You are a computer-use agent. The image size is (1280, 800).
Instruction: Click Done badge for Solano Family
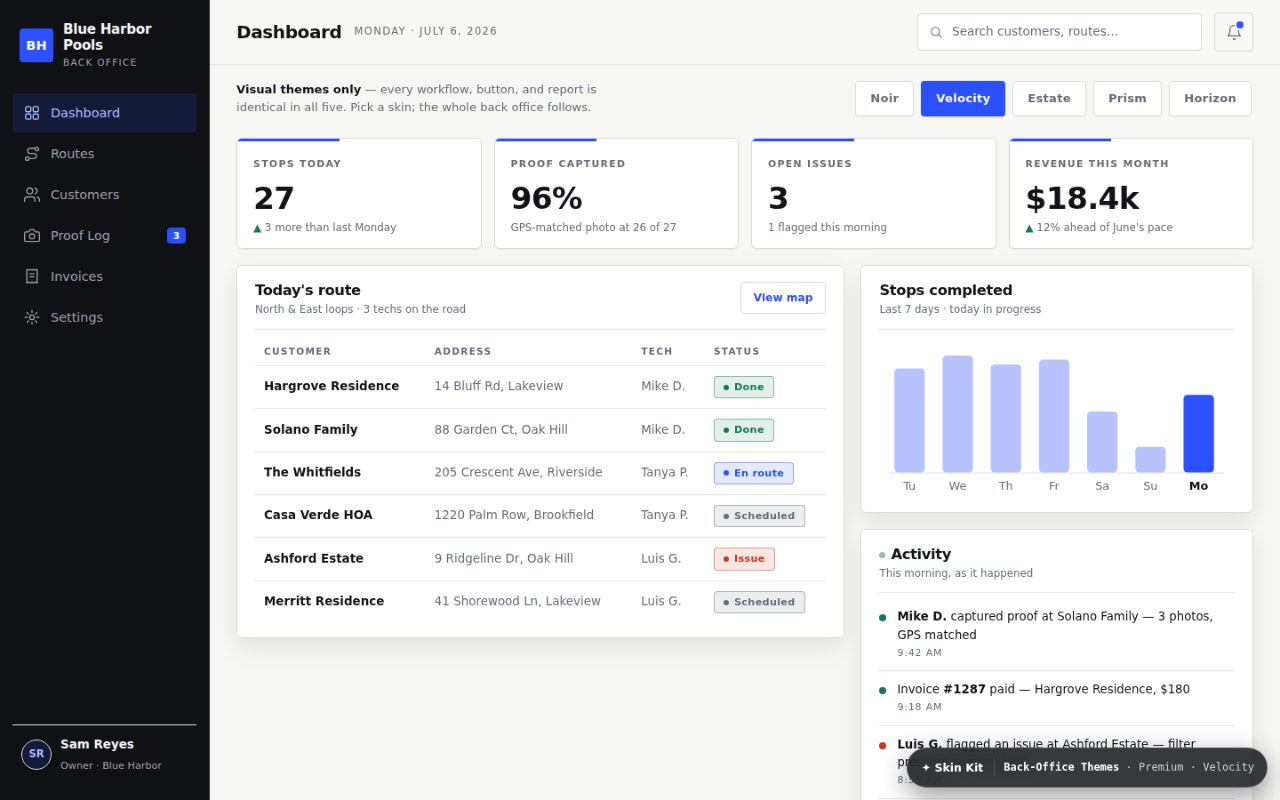point(743,430)
